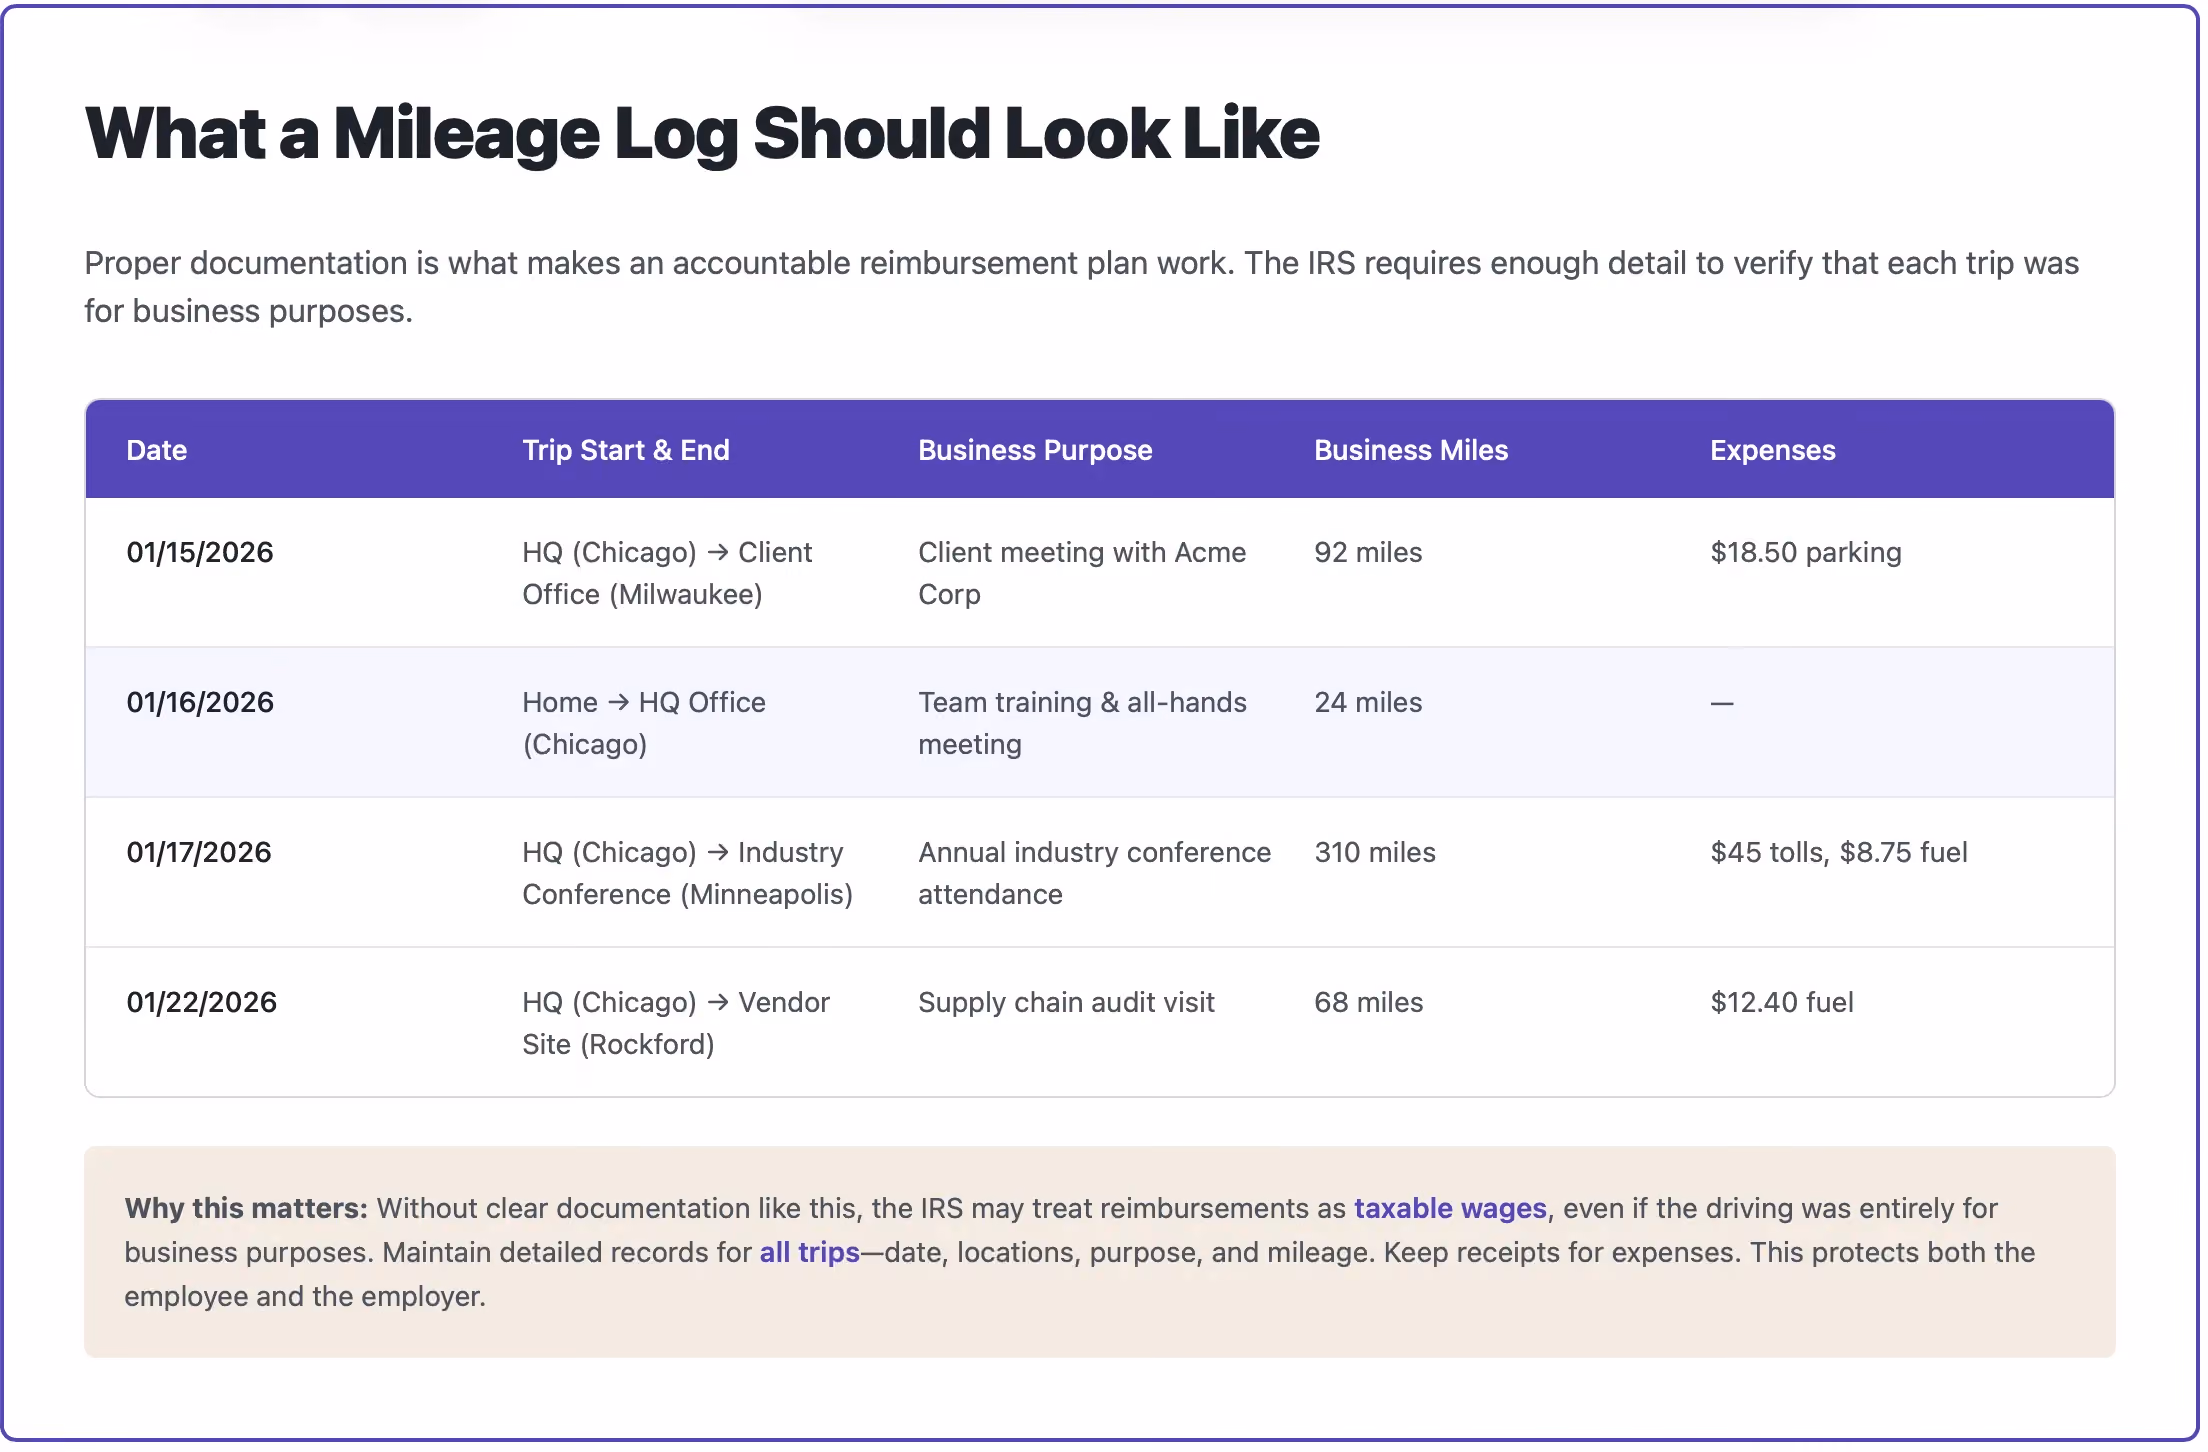Viewport: 2208px width, 1452px height.
Task: Click the Business Purpose column header
Action: 1035,450
